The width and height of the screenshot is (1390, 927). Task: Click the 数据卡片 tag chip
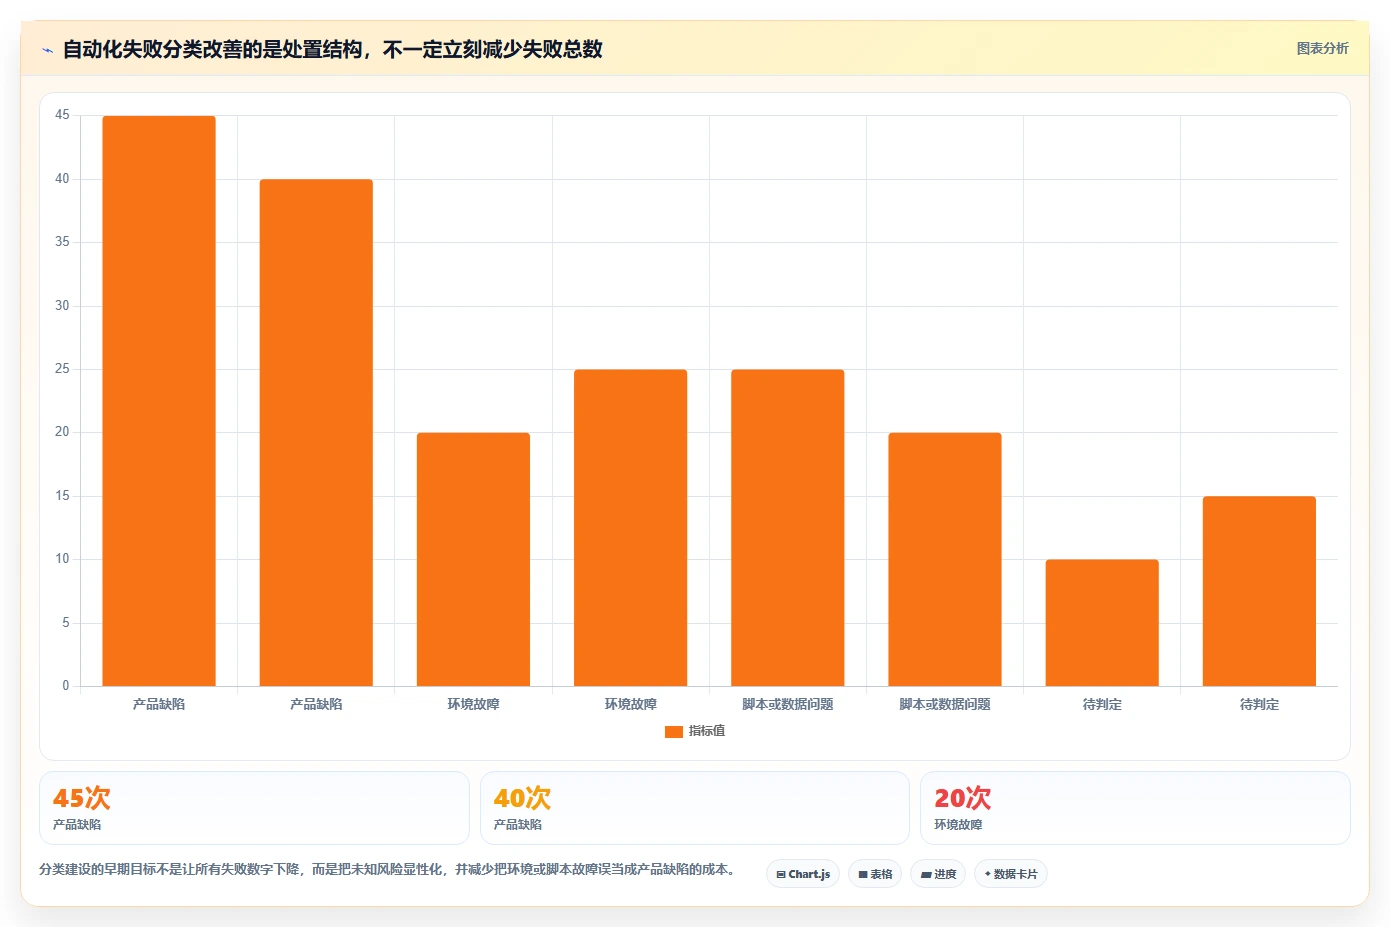click(x=1011, y=874)
